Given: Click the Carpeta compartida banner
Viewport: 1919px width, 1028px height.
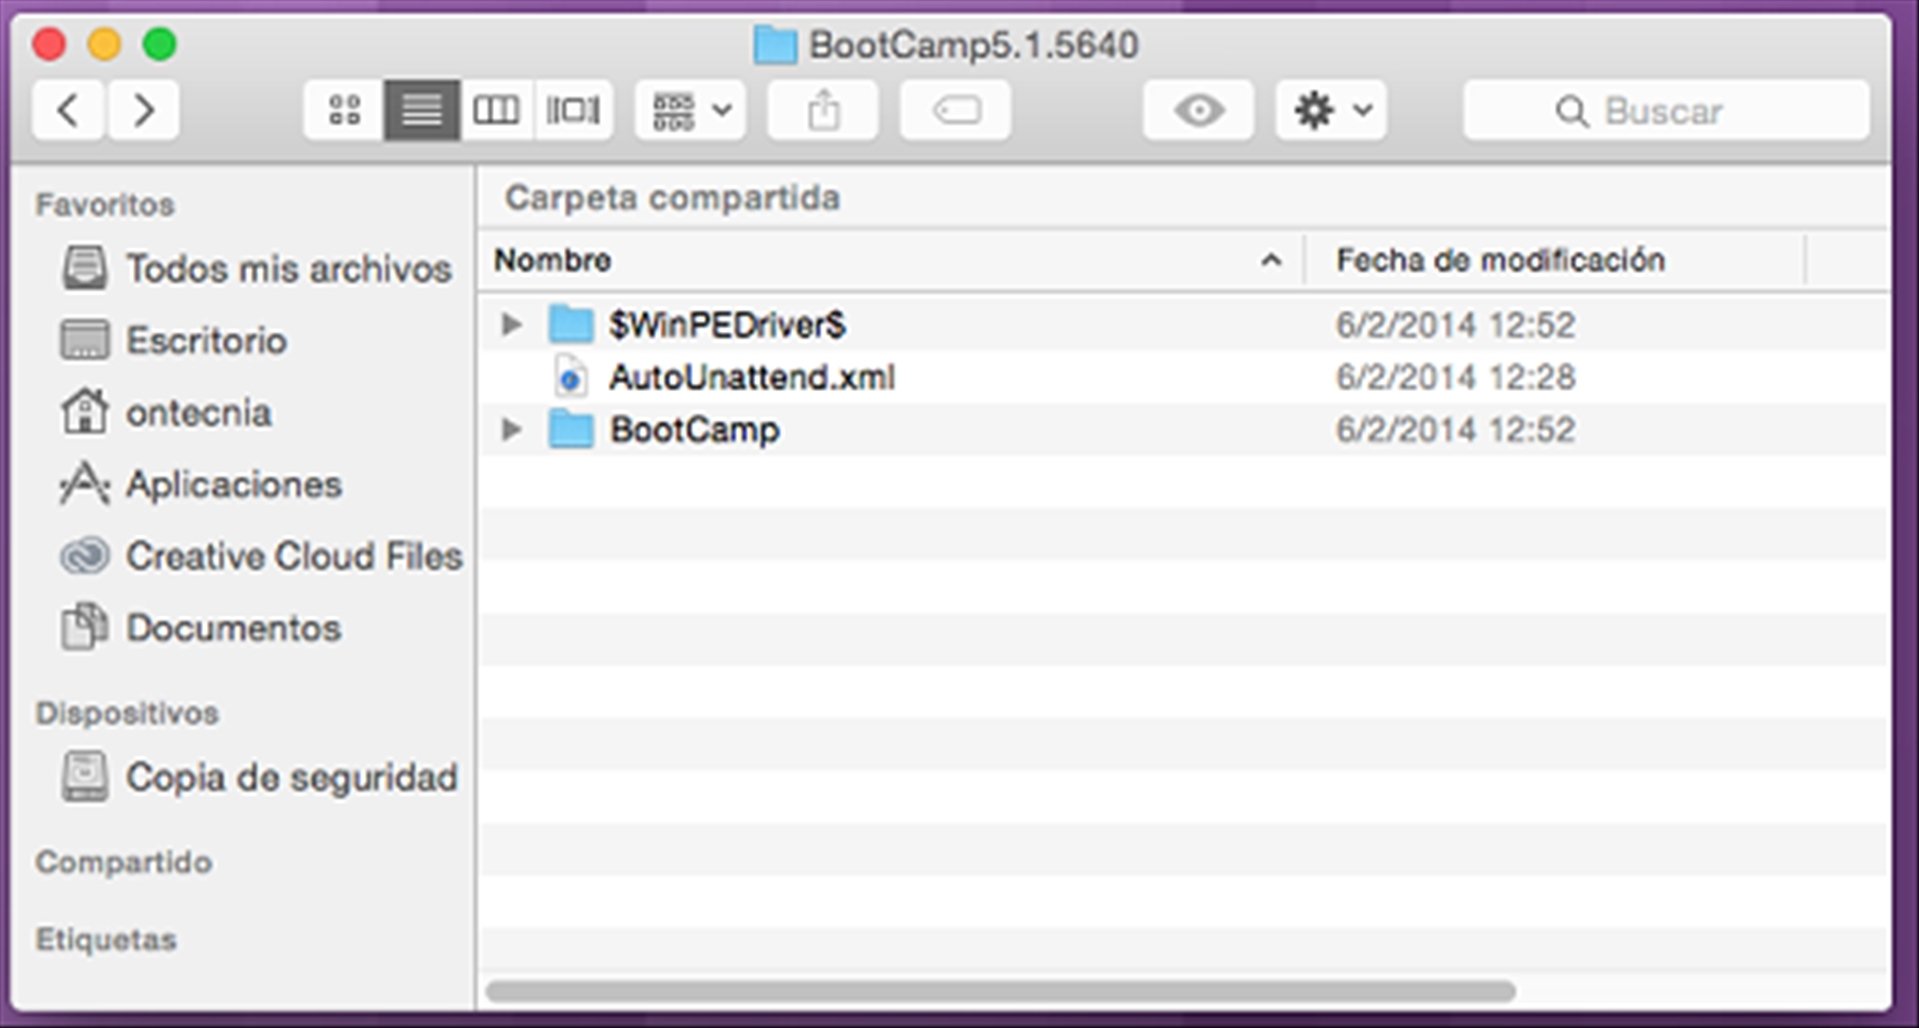Looking at the screenshot, I should (672, 198).
